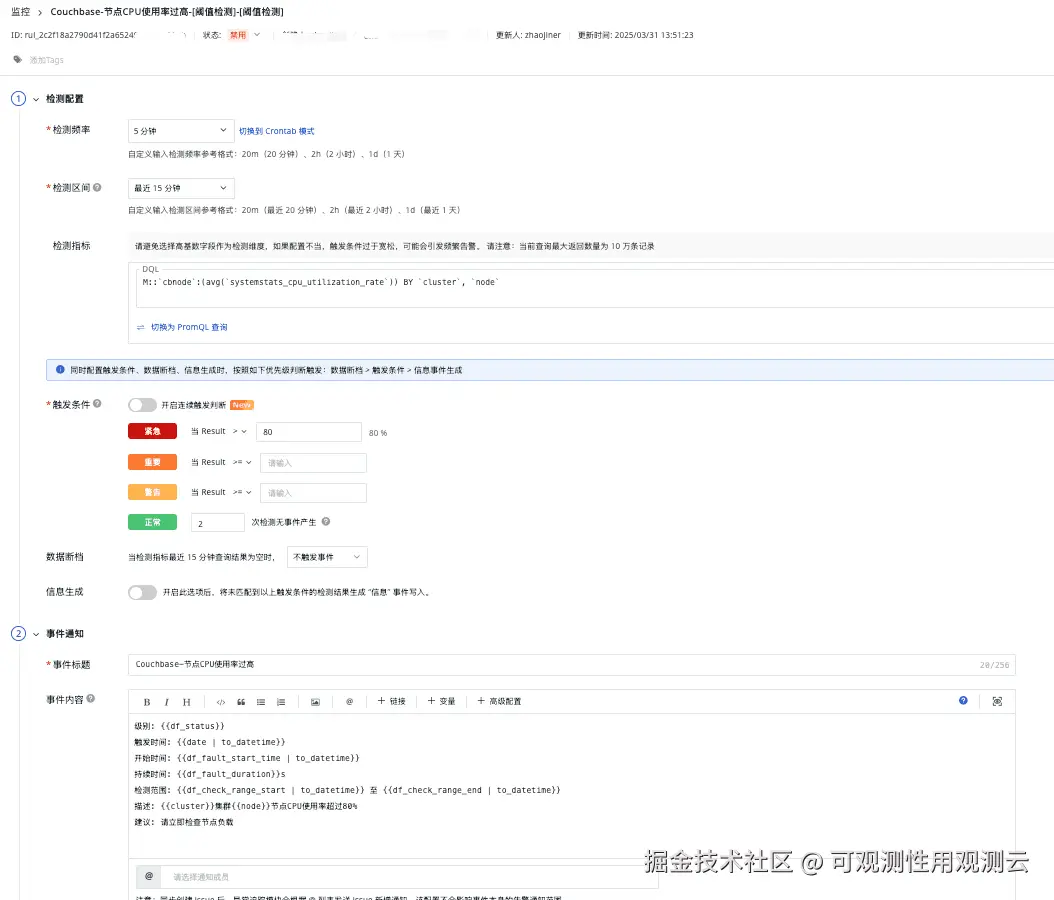The width and height of the screenshot is (1054, 900).
Task: Open the 数据断档 dropdown showing 不触发事件
Action: (x=327, y=557)
